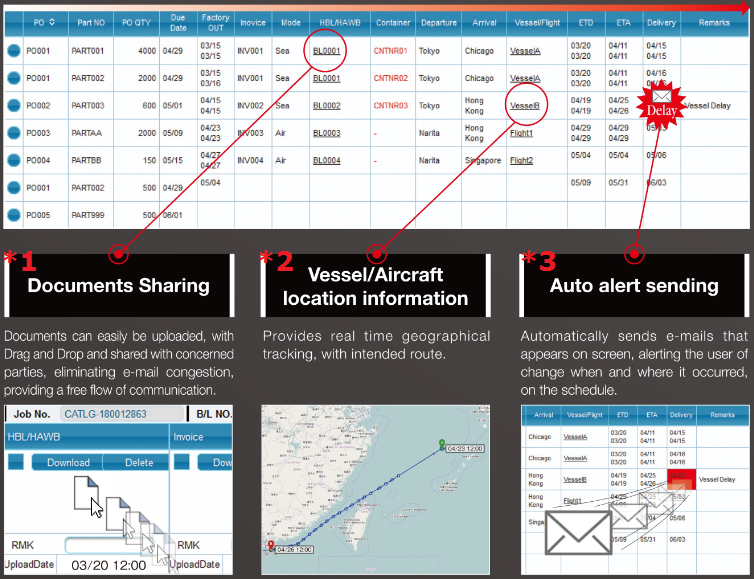Viewport: 754px width, 579px height.
Task: Click the red destination marker on the map
Action: point(270,546)
